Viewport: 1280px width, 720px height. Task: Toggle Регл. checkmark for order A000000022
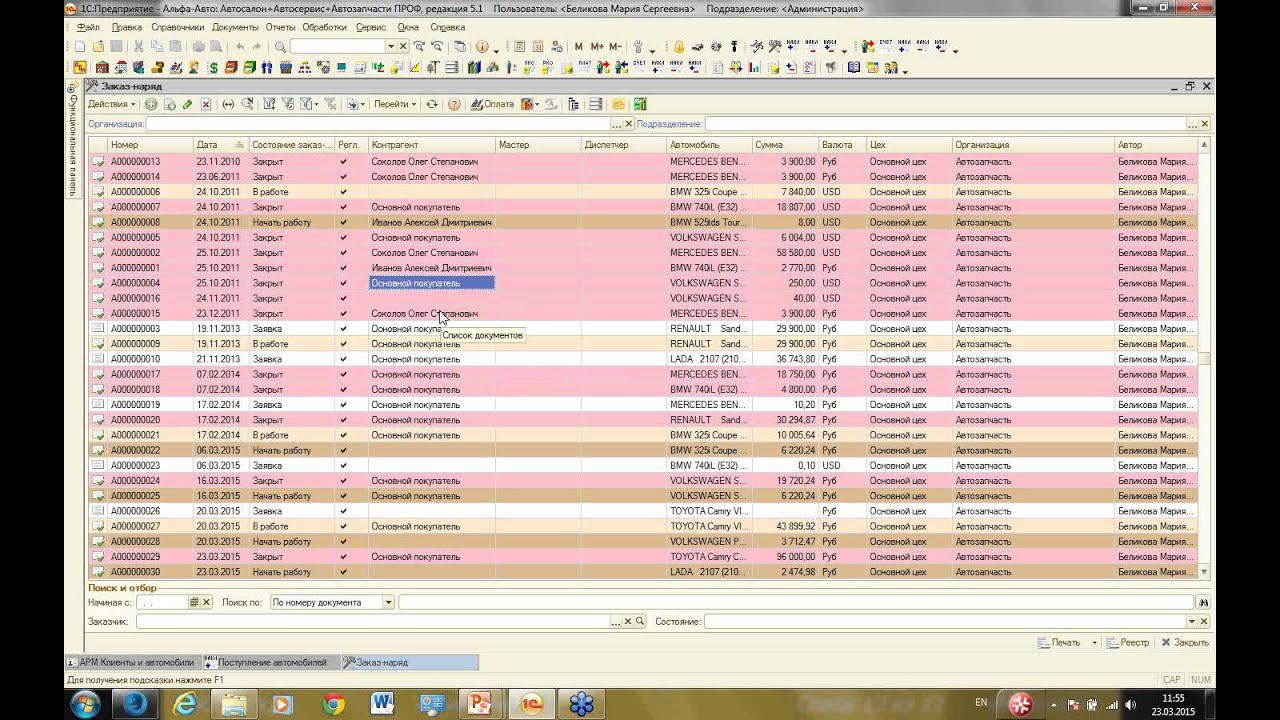point(343,450)
